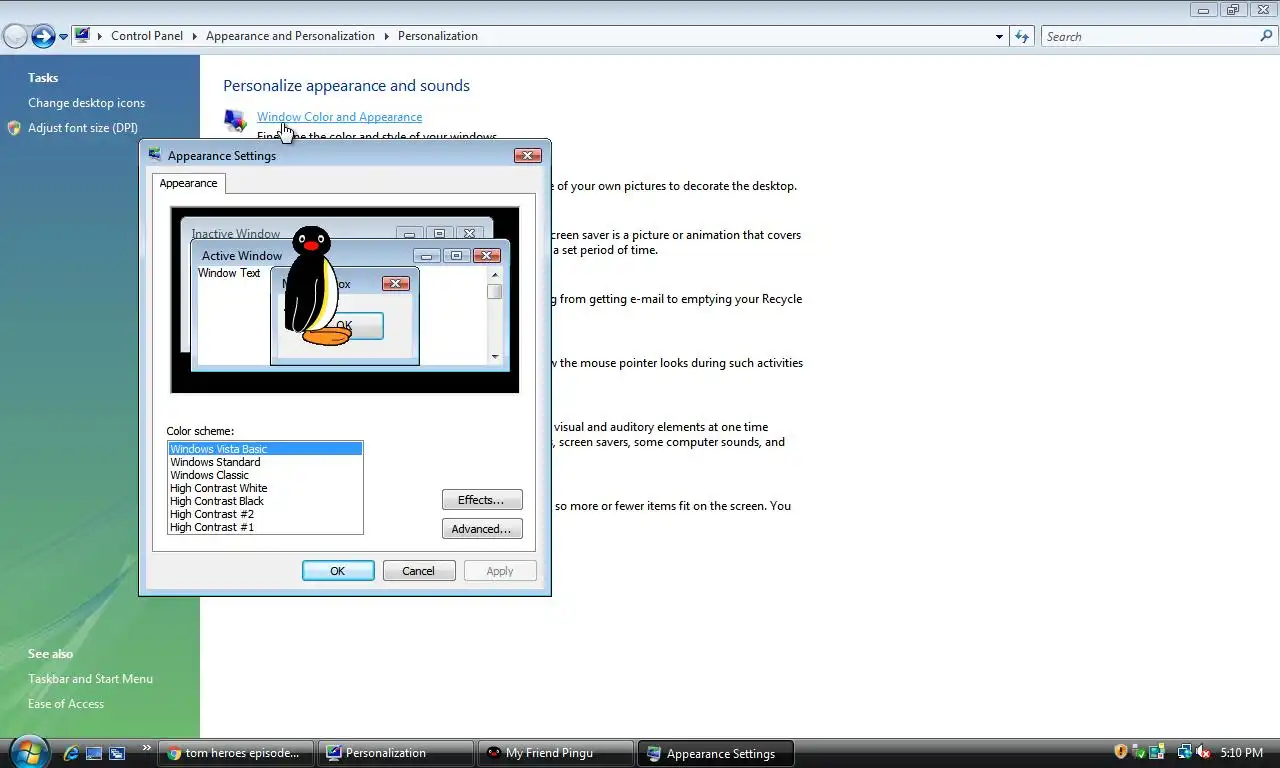Open the Windows Start orb
Viewport: 1280px width, 768px height.
[28, 751]
